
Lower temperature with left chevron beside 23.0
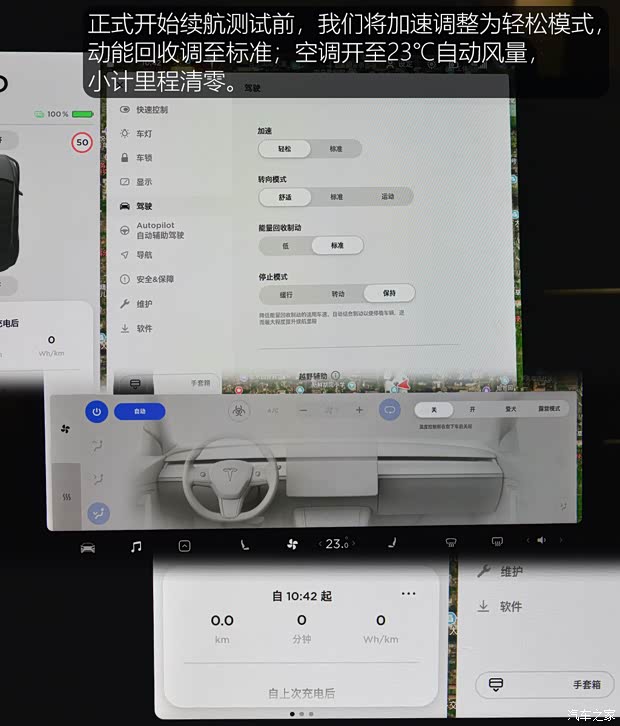pos(319,544)
